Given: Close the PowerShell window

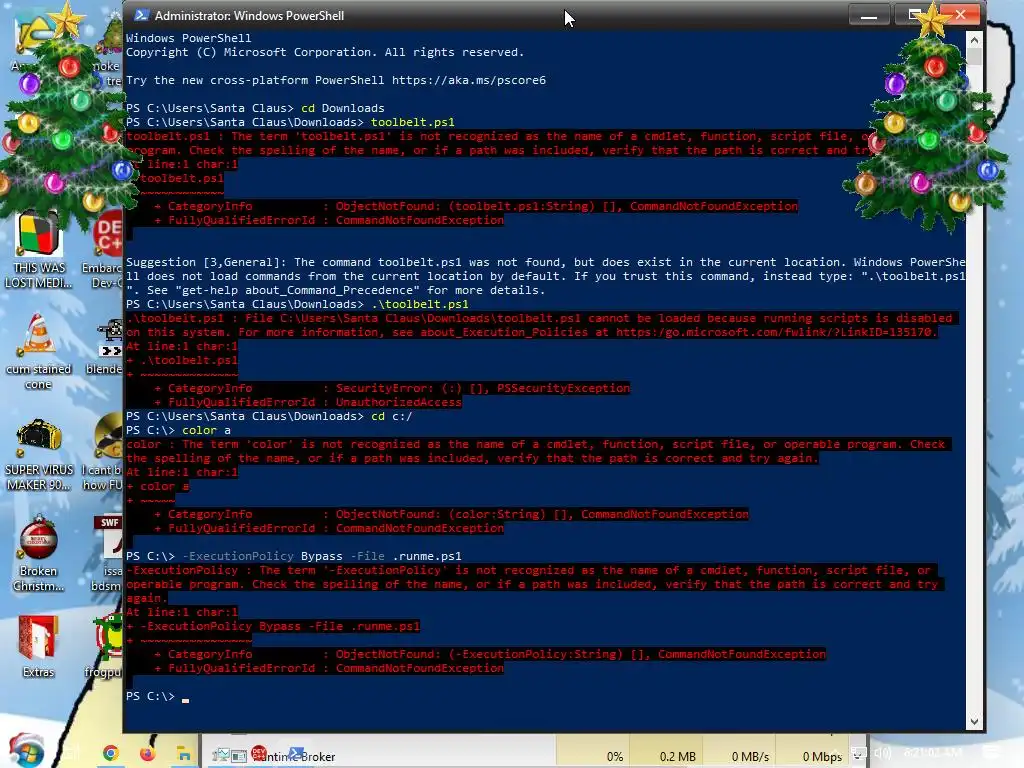Looking at the screenshot, I should coord(960,14).
